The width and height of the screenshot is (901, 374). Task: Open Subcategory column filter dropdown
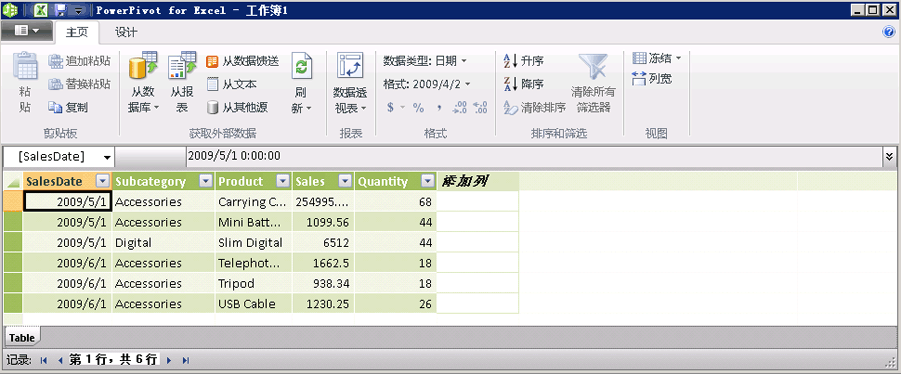pyautogui.click(x=206, y=182)
